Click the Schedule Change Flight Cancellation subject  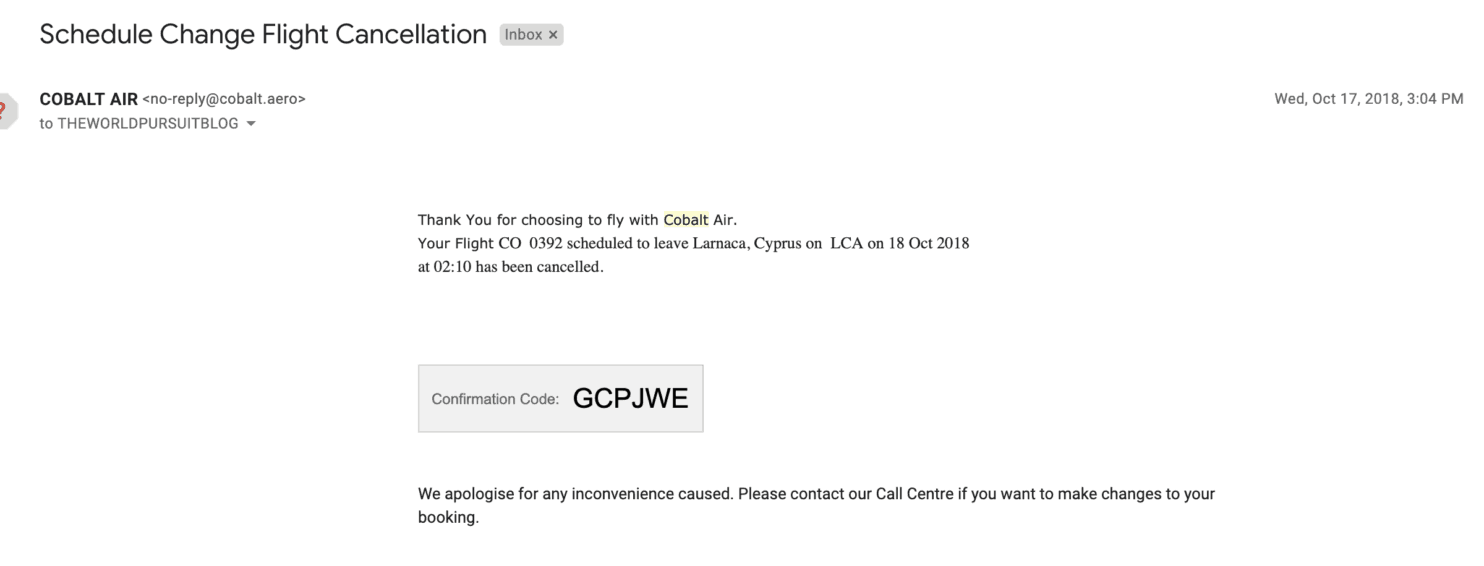263,34
